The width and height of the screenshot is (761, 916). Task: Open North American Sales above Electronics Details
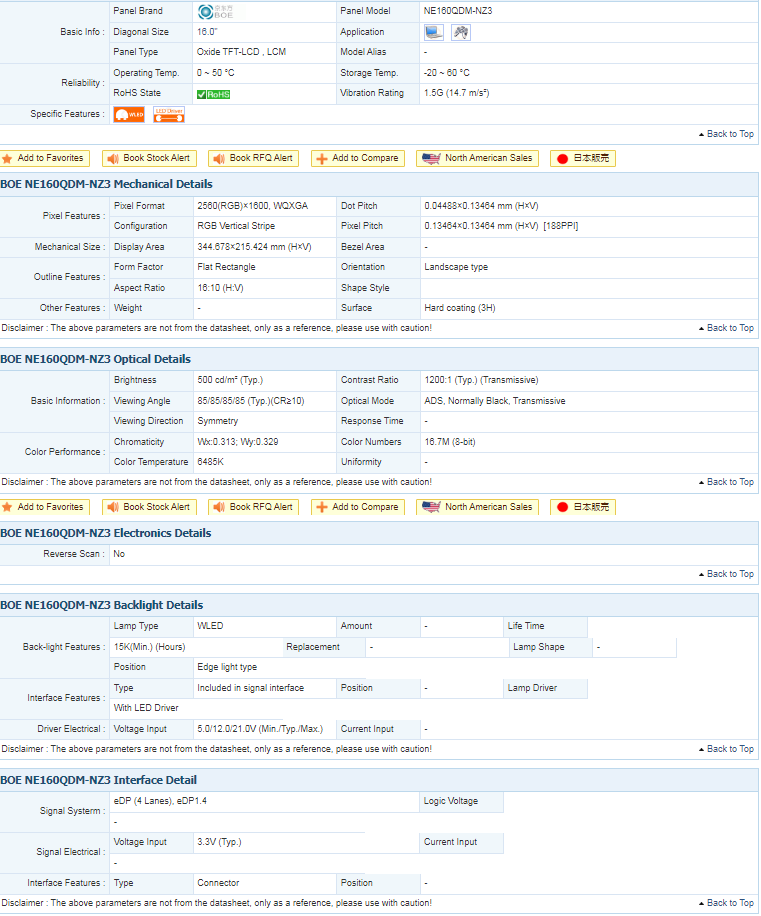pyautogui.click(x=478, y=507)
